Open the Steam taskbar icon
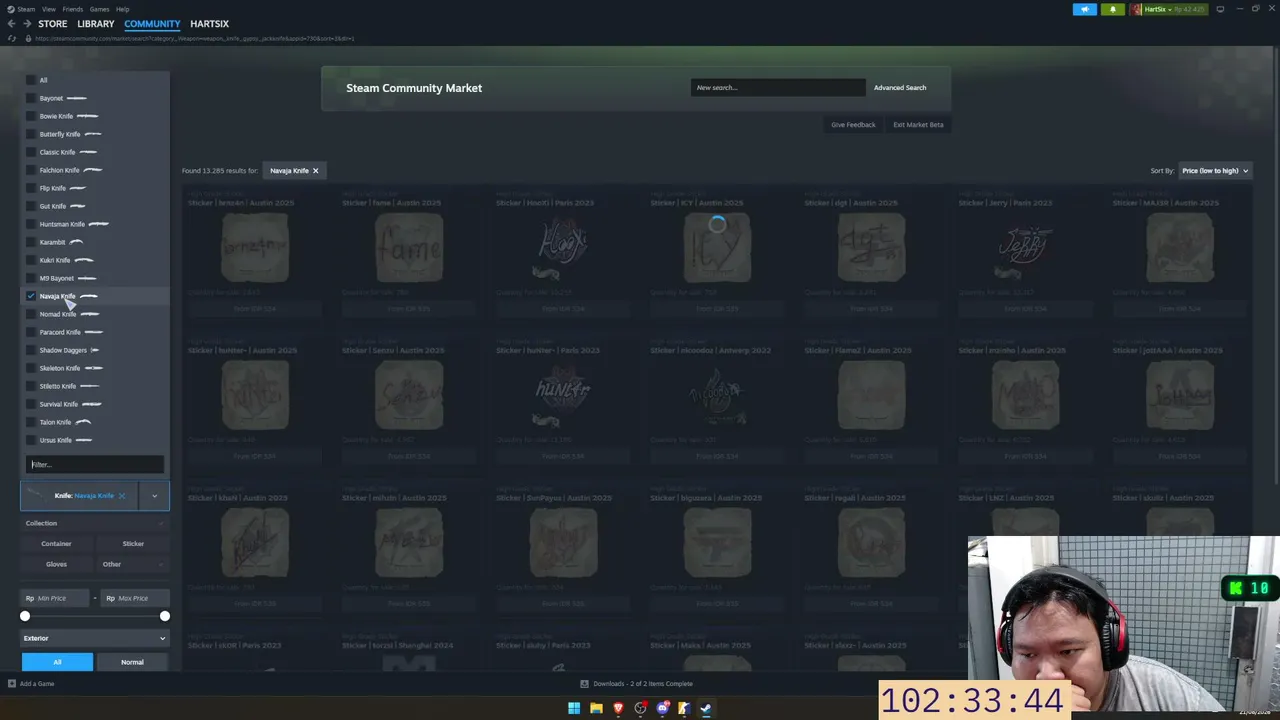Screen dimensions: 1280x720 tap(706, 708)
